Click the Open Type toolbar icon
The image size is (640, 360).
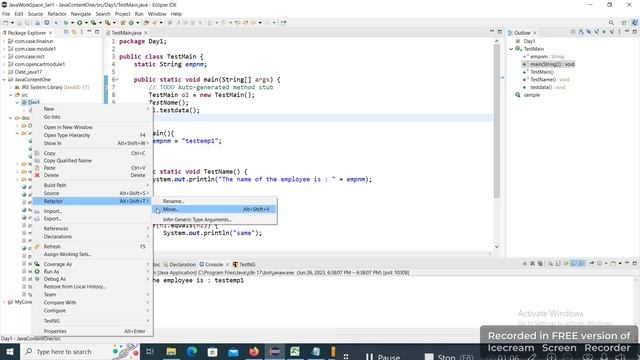click(x=146, y=23)
